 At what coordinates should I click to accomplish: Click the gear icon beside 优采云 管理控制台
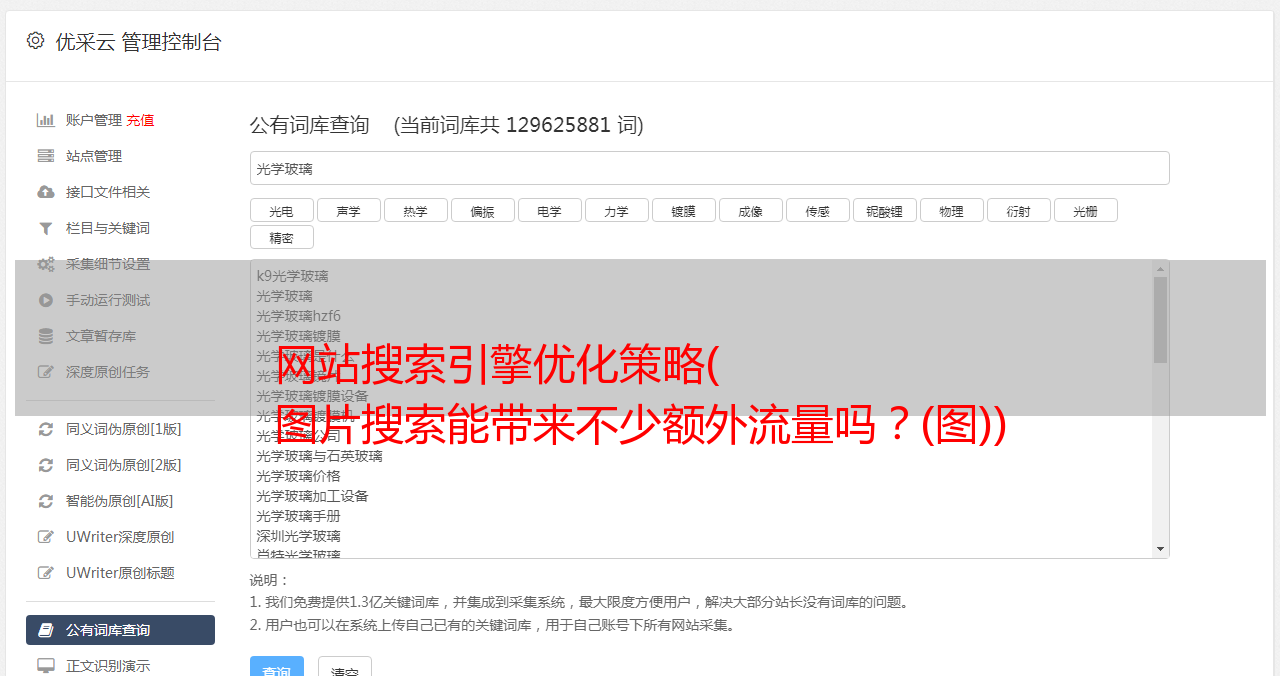pos(36,41)
